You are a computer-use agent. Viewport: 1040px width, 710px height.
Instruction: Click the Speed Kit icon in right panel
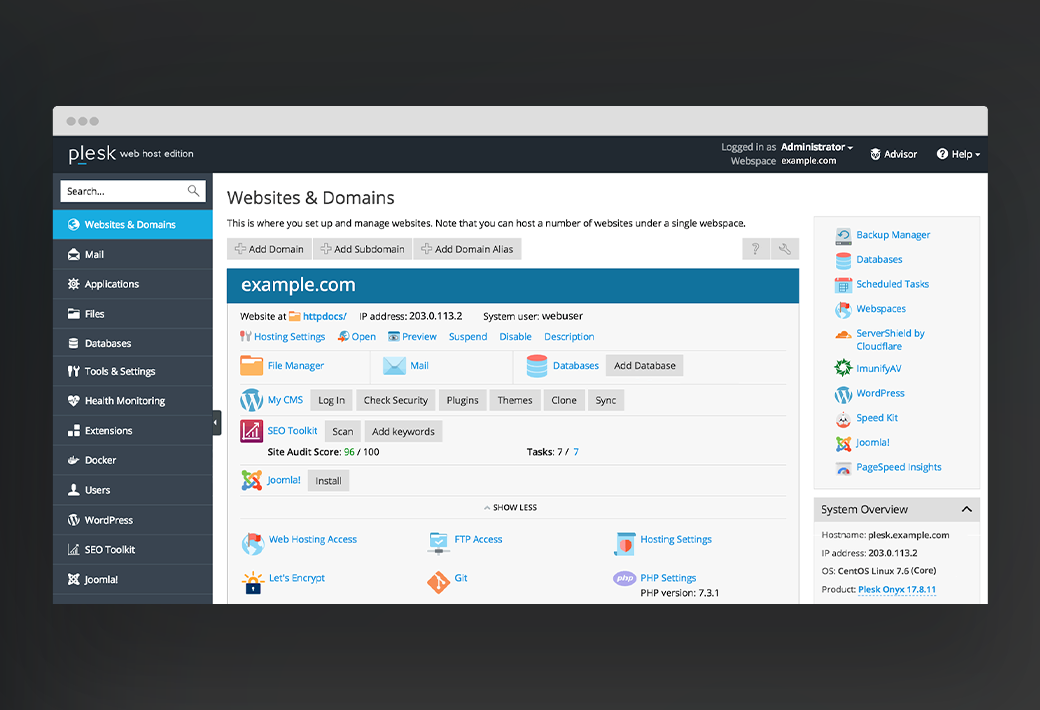(x=843, y=419)
